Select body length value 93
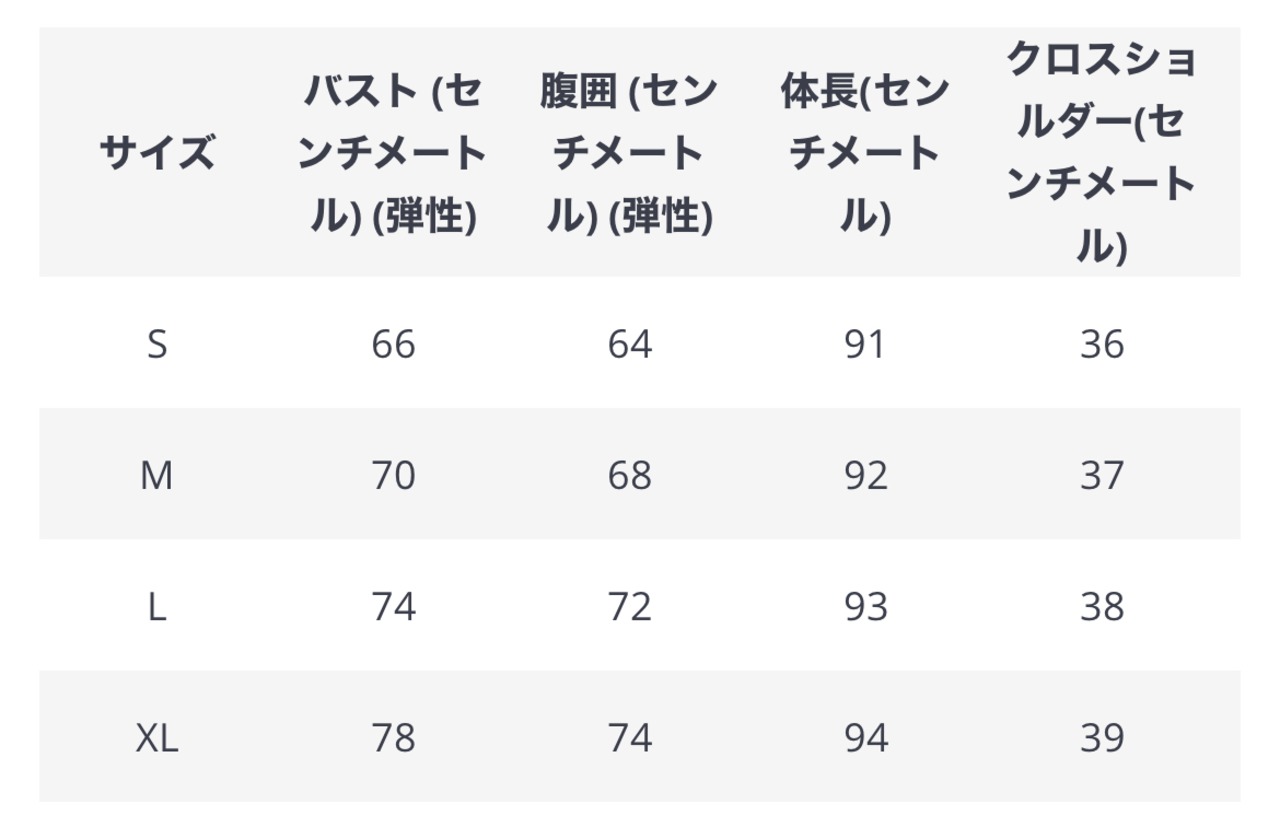Viewport: 1280px width, 839px height. coord(865,607)
